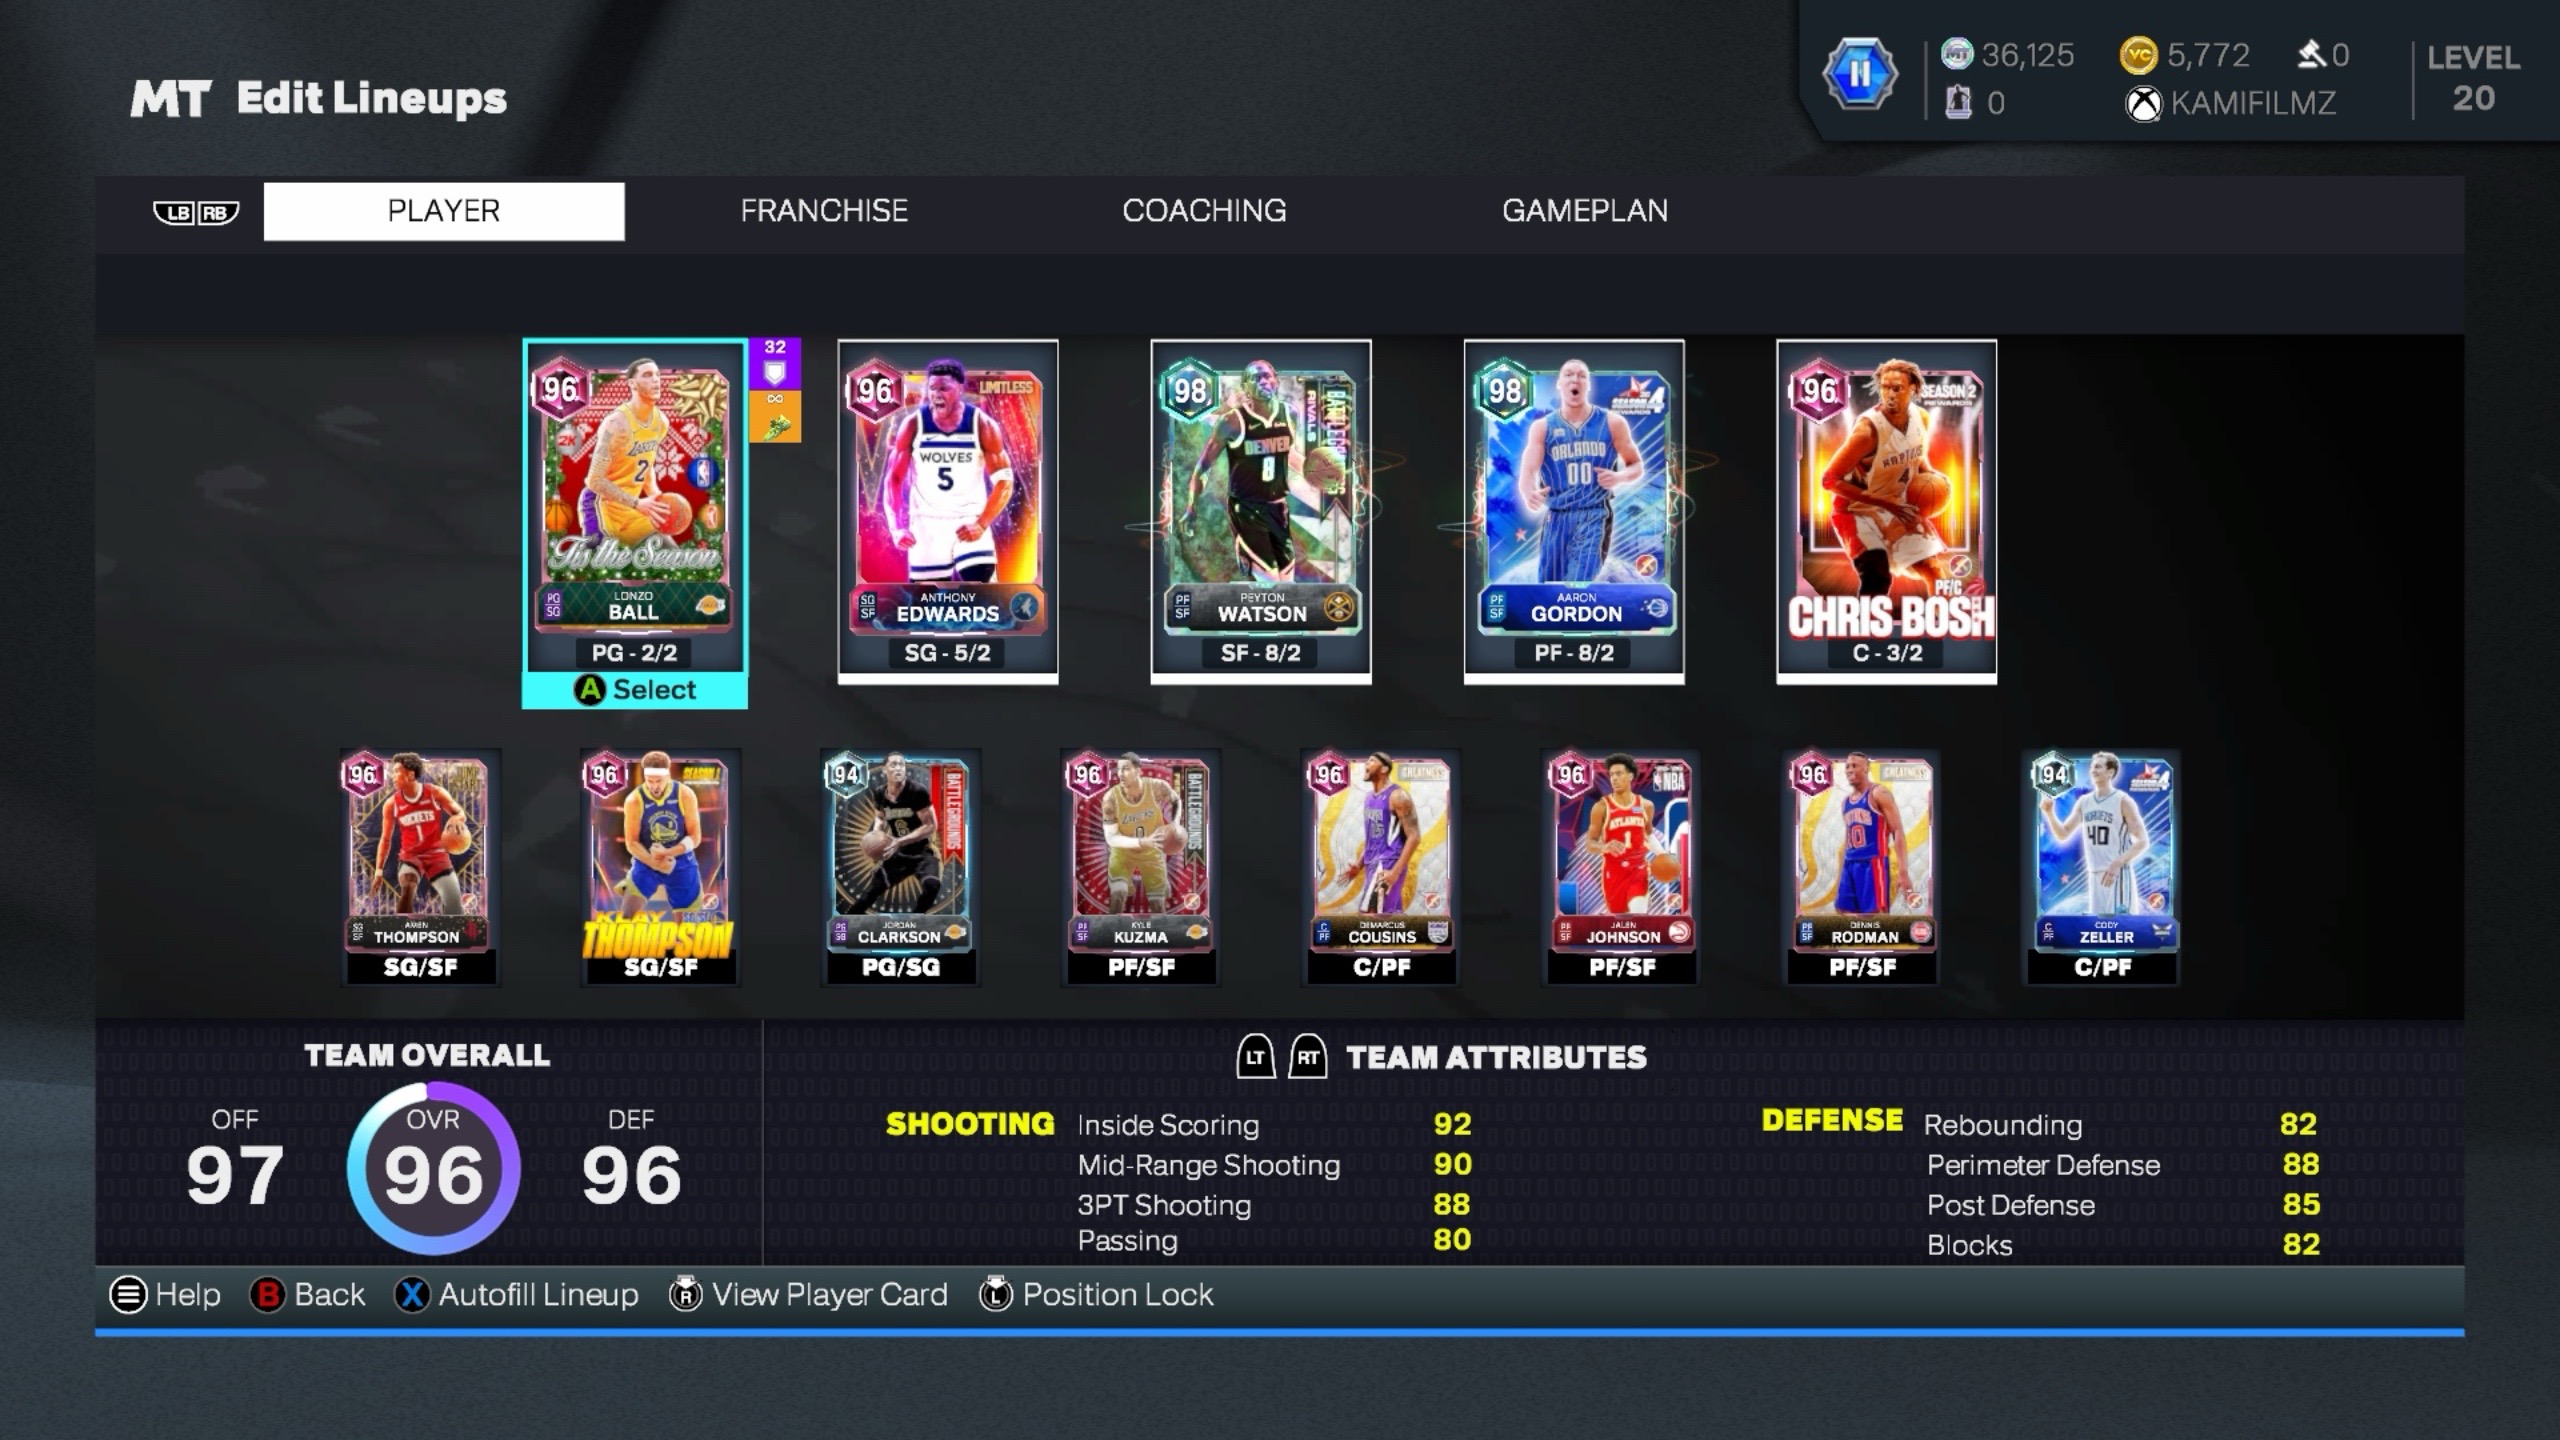This screenshot has width=2560, height=1440.
Task: Click the Perimeter Defense attribute row
Action: coord(2122,1165)
